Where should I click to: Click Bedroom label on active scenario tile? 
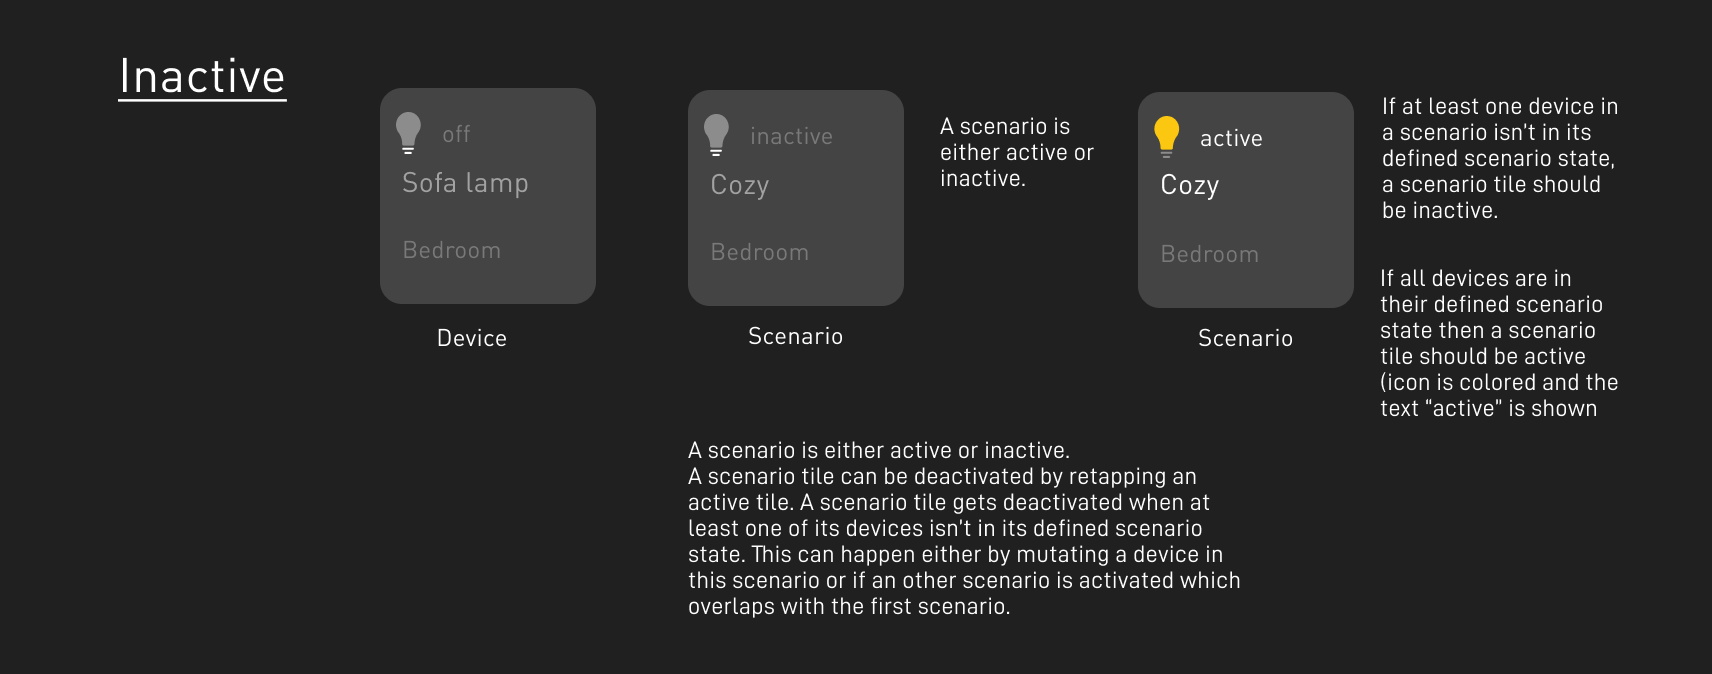[x=1210, y=254]
